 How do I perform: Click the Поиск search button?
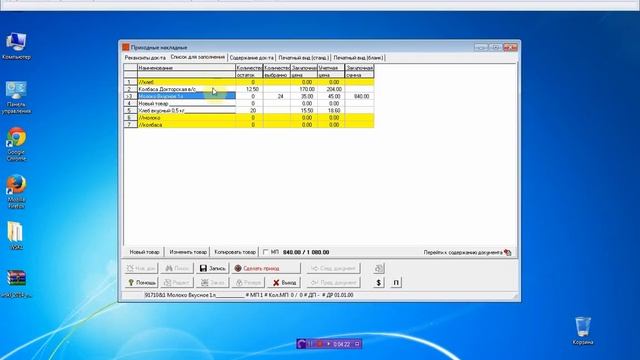pos(177,268)
